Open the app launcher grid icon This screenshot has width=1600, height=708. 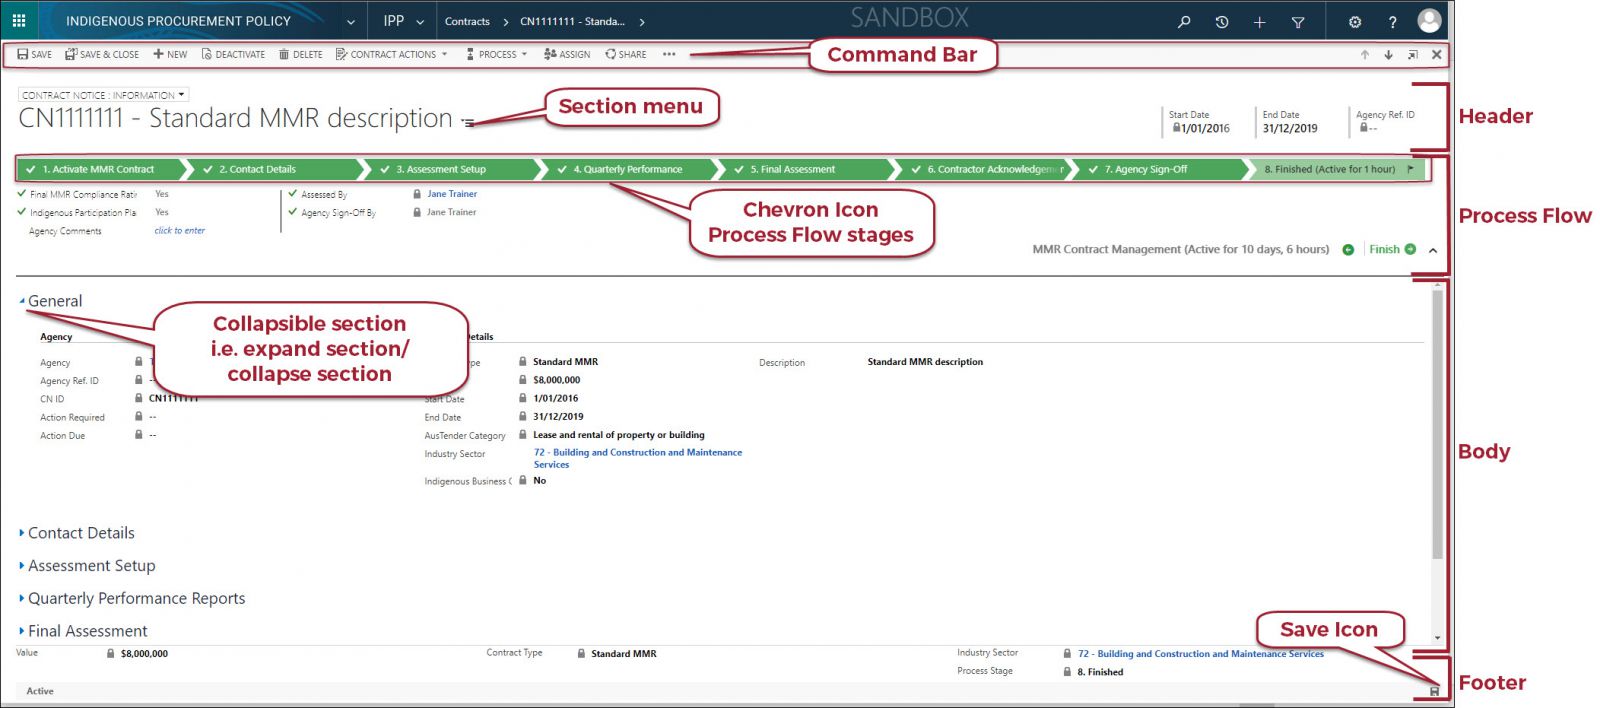(19, 20)
